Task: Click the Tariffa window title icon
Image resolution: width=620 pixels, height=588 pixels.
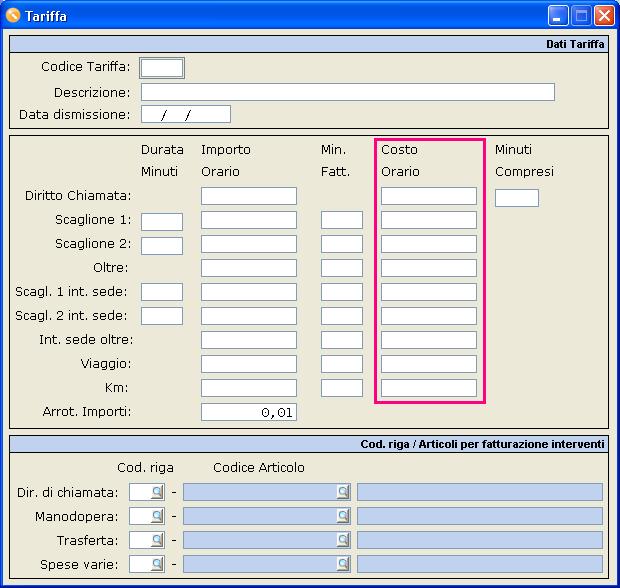Action: pos(13,16)
